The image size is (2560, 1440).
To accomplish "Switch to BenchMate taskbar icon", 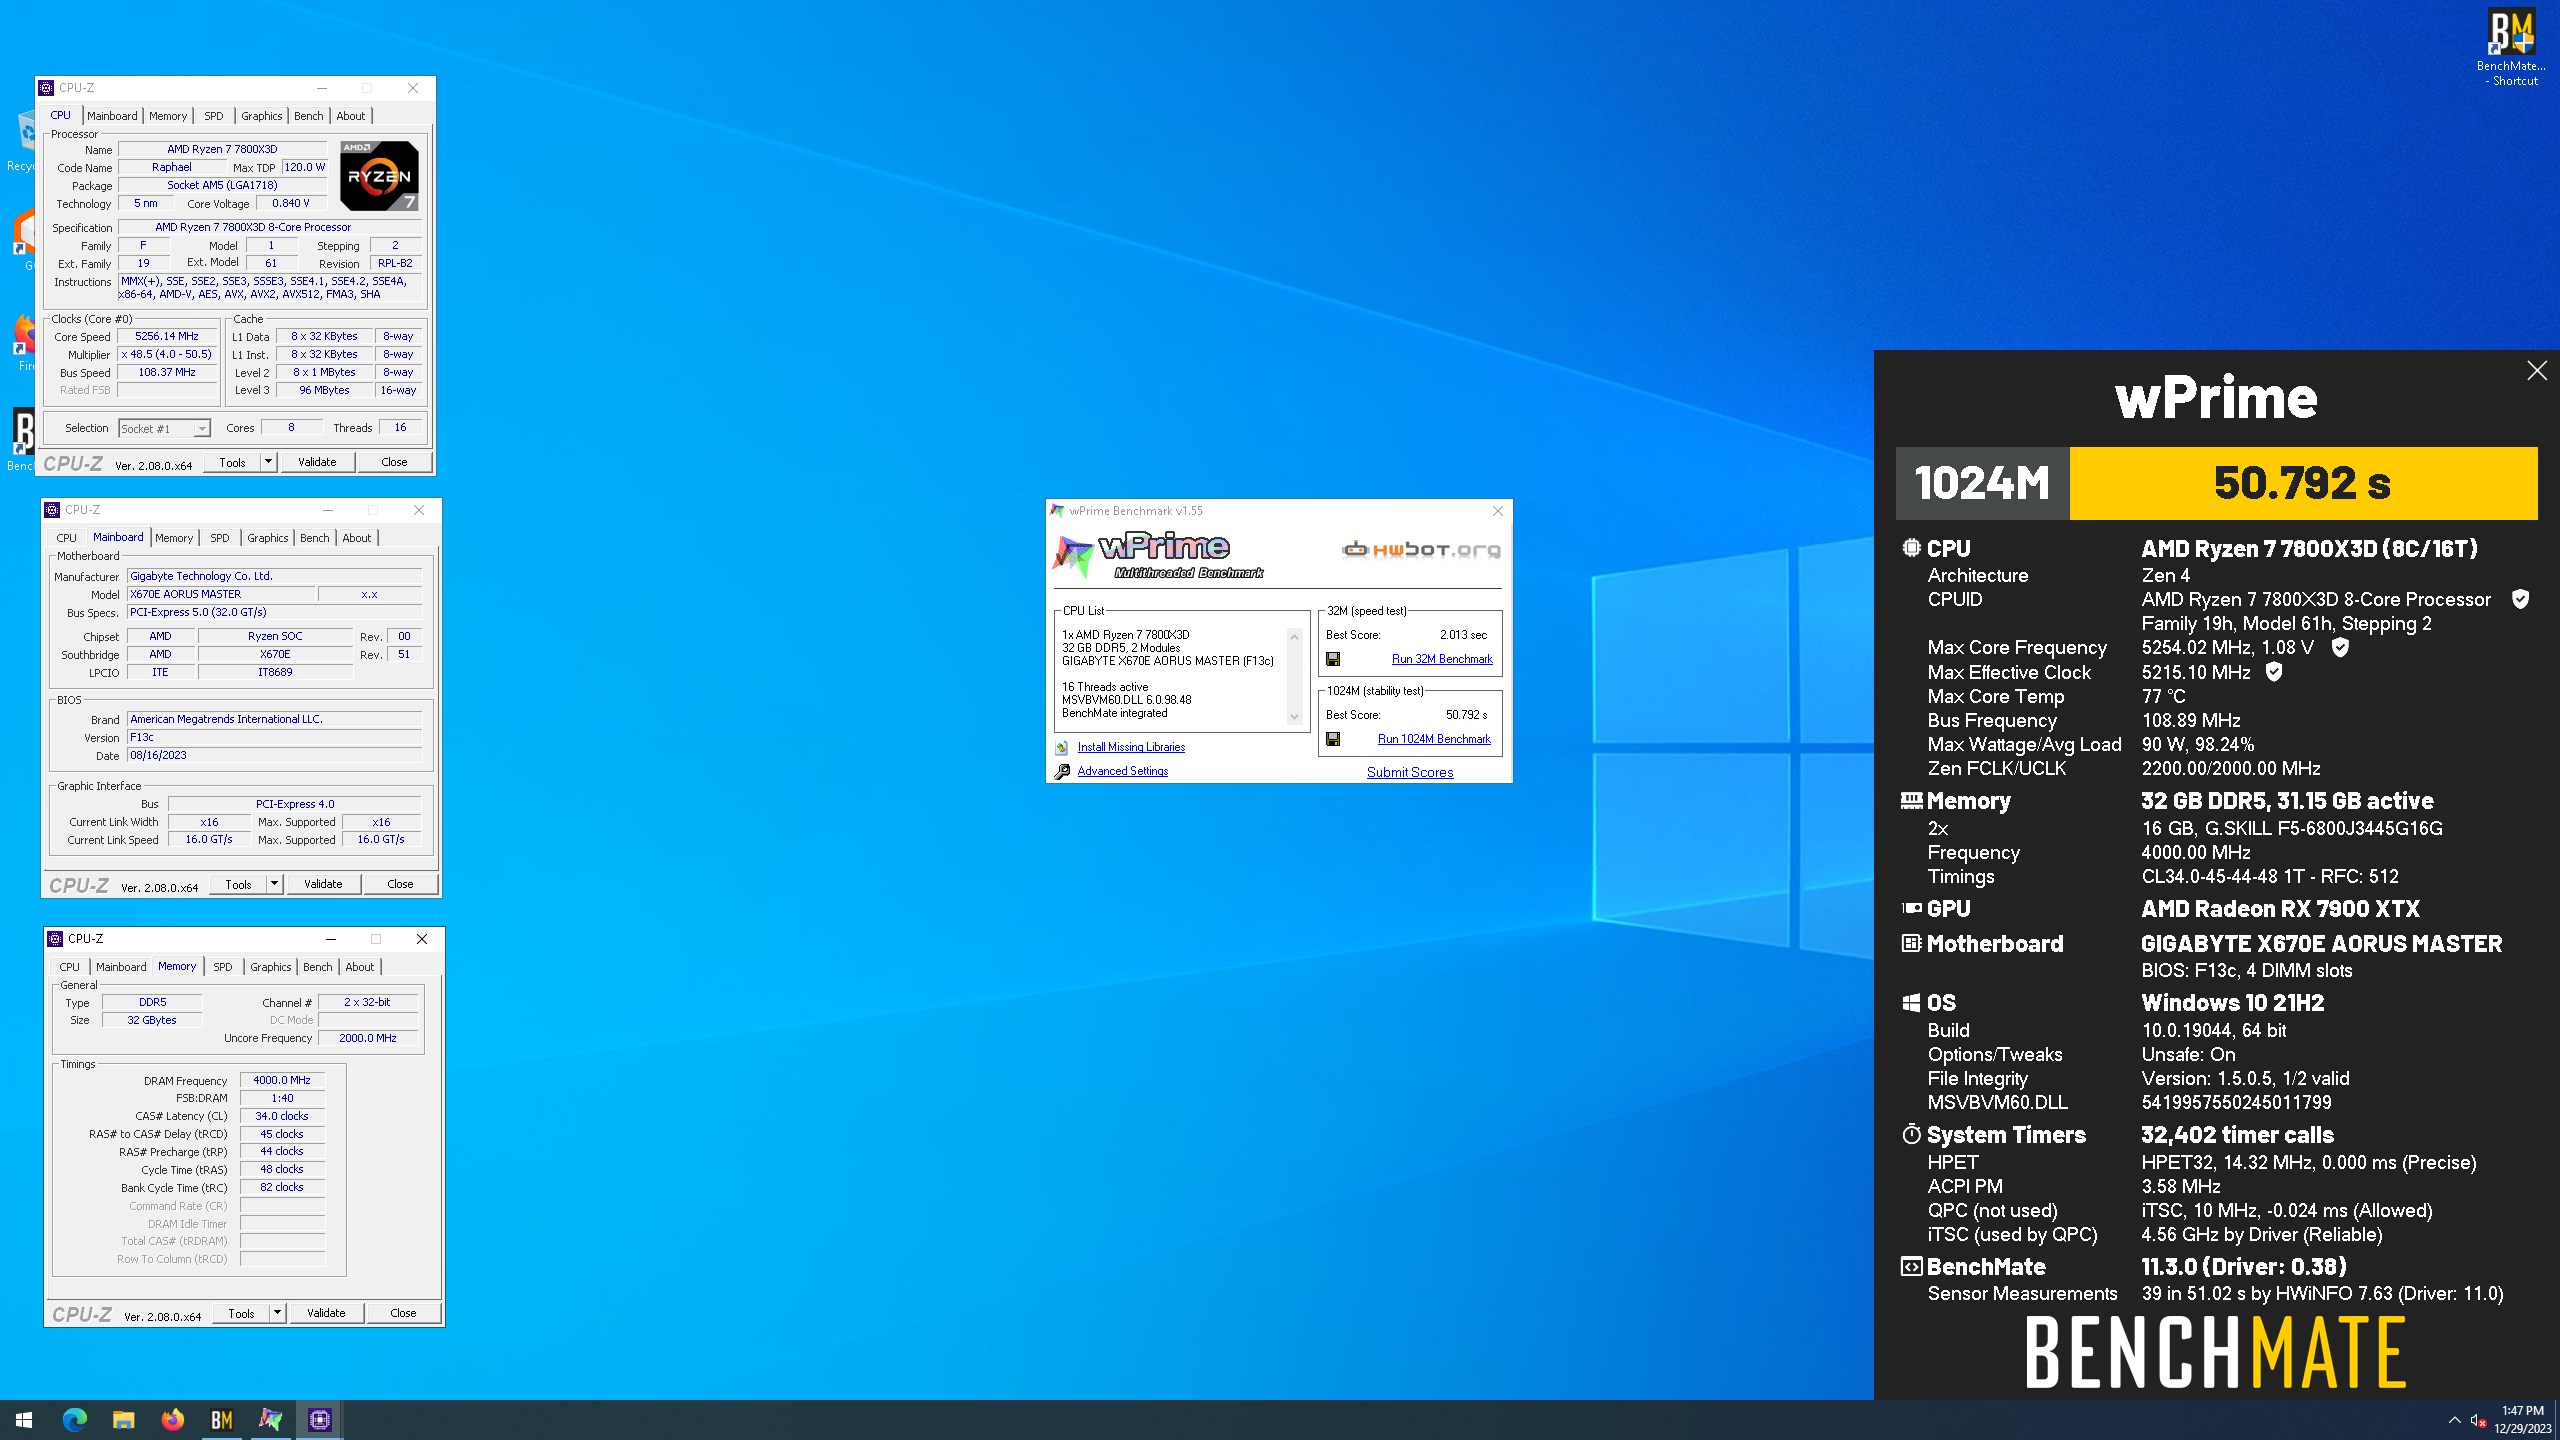I will click(222, 1419).
